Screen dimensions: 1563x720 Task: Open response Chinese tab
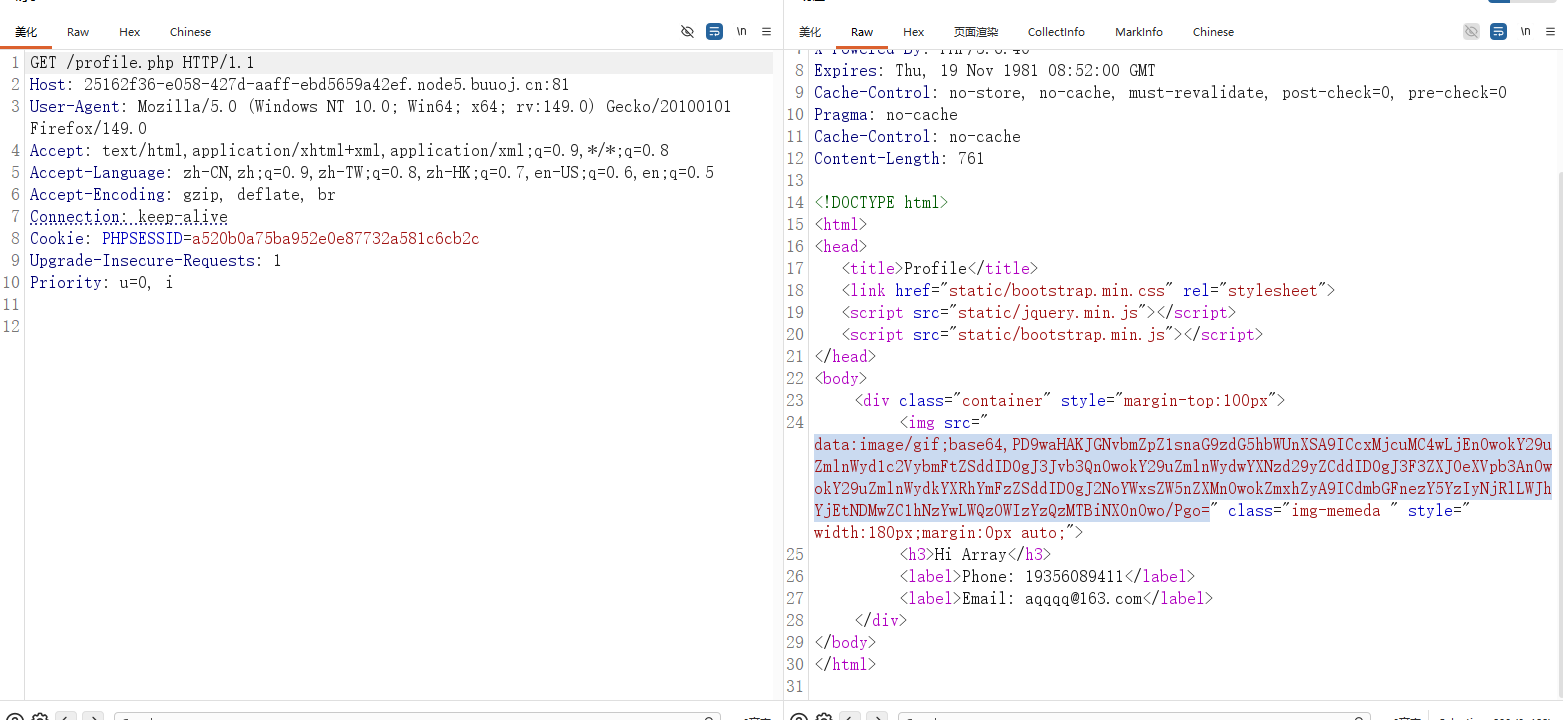pos(1213,32)
